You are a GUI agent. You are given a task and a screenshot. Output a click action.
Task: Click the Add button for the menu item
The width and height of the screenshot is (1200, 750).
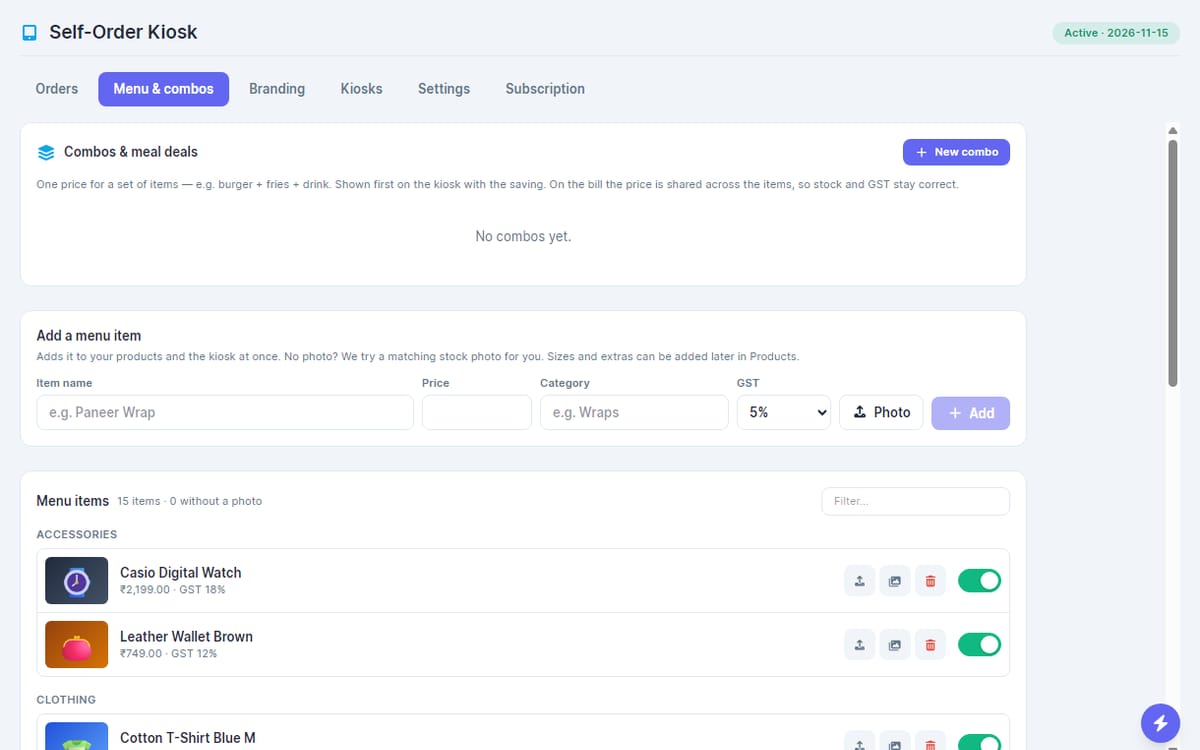pyautogui.click(x=970, y=413)
